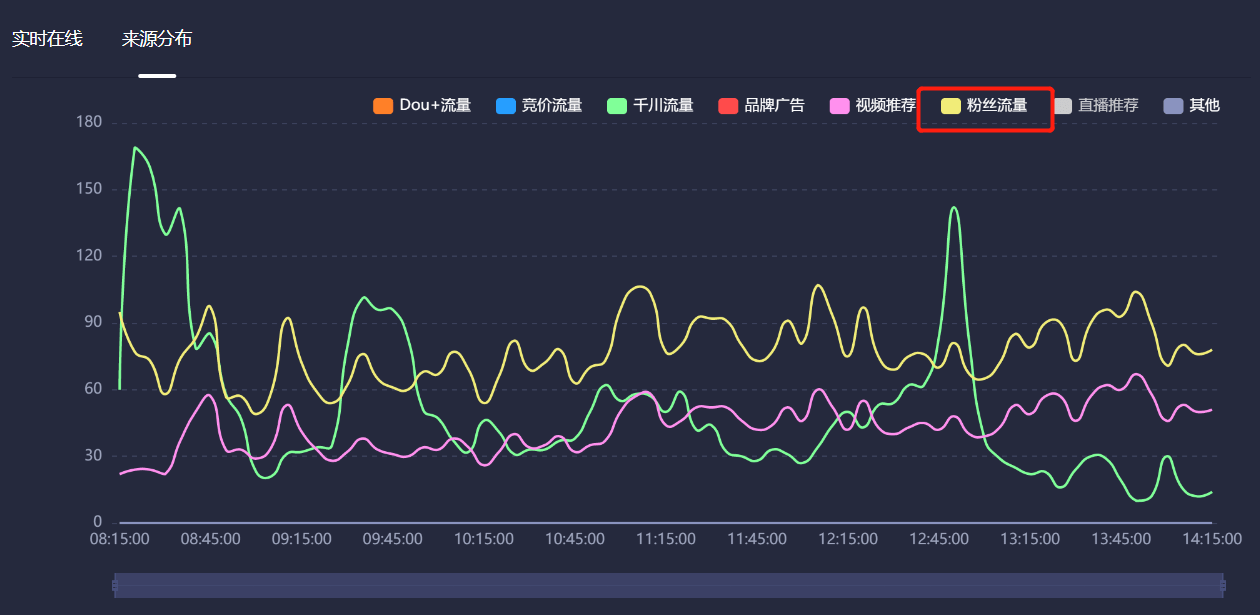Click the 90 y-axis value
Screen dimensions: 1260x615
93,322
